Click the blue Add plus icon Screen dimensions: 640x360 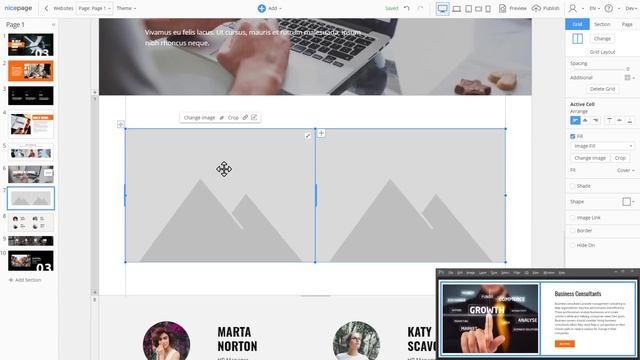coord(262,8)
